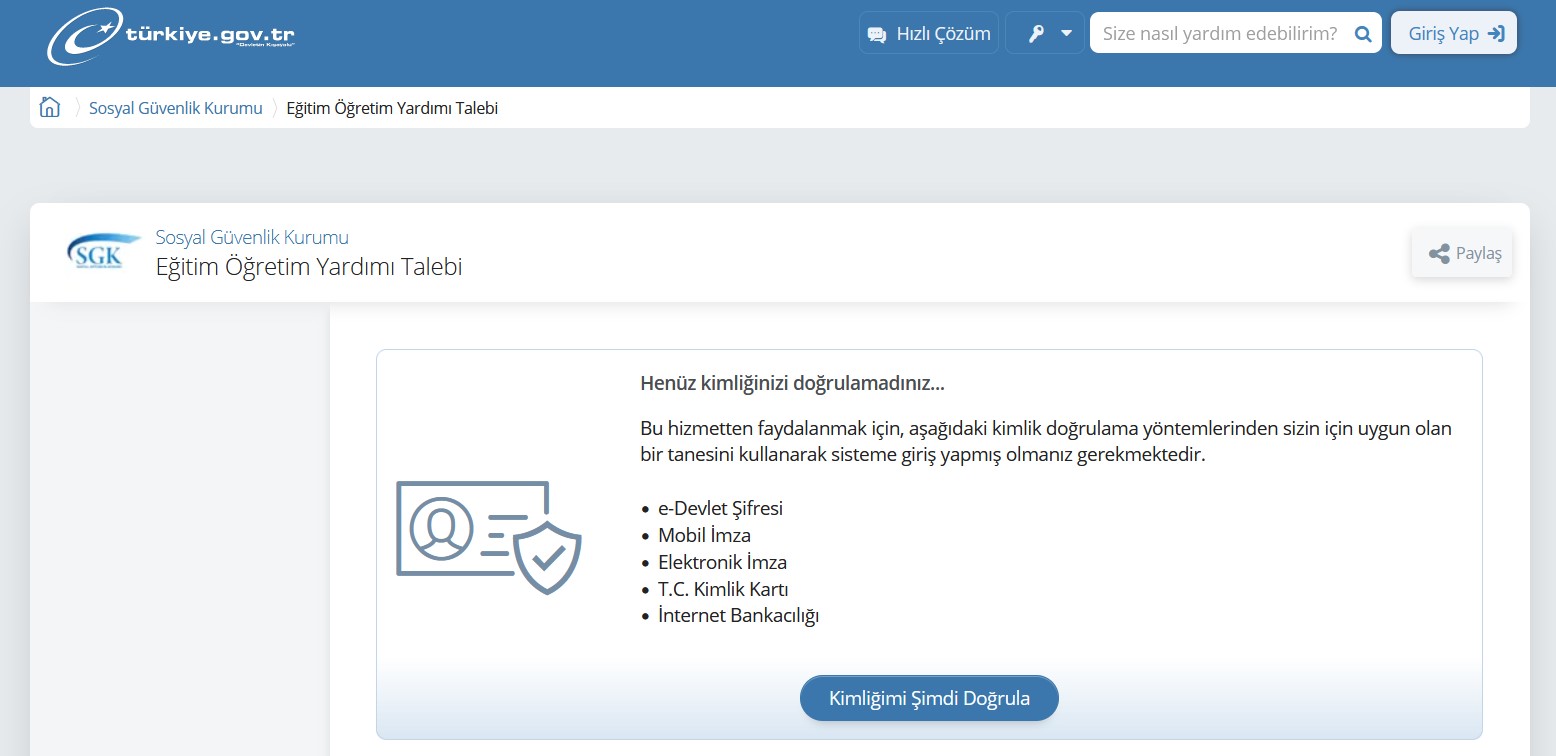Click the 'Eğitim Öğretim Yardımı Talebi' page heading
This screenshot has width=1556, height=756.
coord(309,267)
